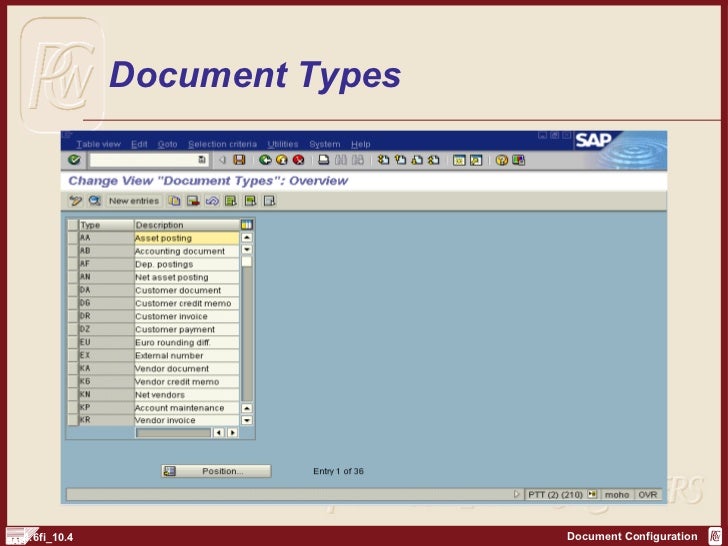
Task: Click the Next page icon
Action: [417, 160]
